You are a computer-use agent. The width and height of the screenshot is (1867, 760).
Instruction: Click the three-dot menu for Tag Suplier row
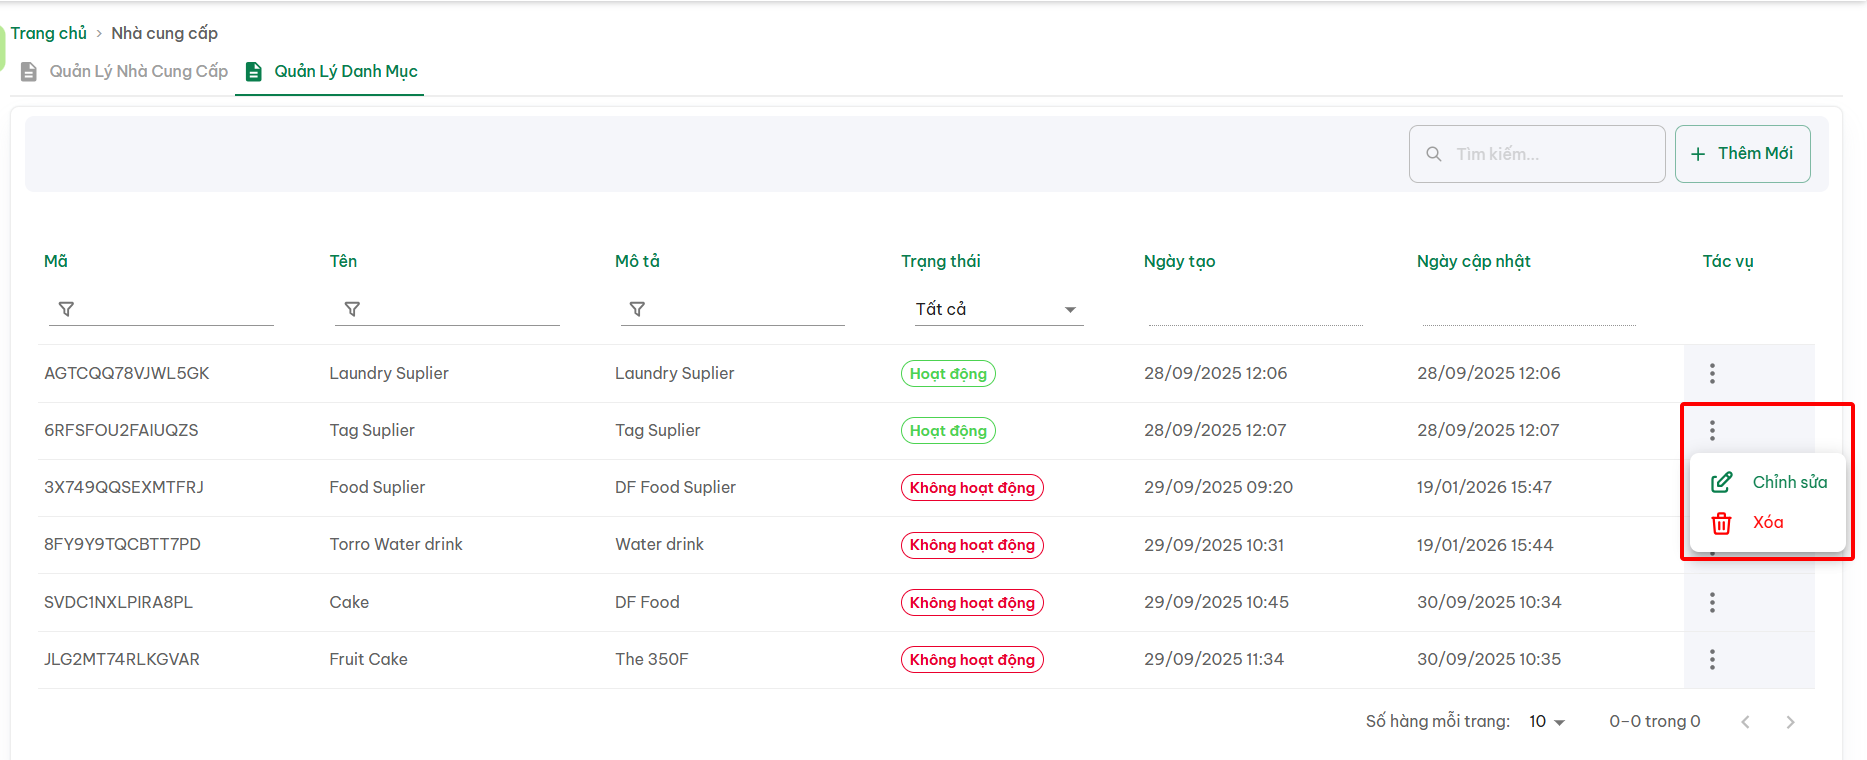tap(1712, 430)
